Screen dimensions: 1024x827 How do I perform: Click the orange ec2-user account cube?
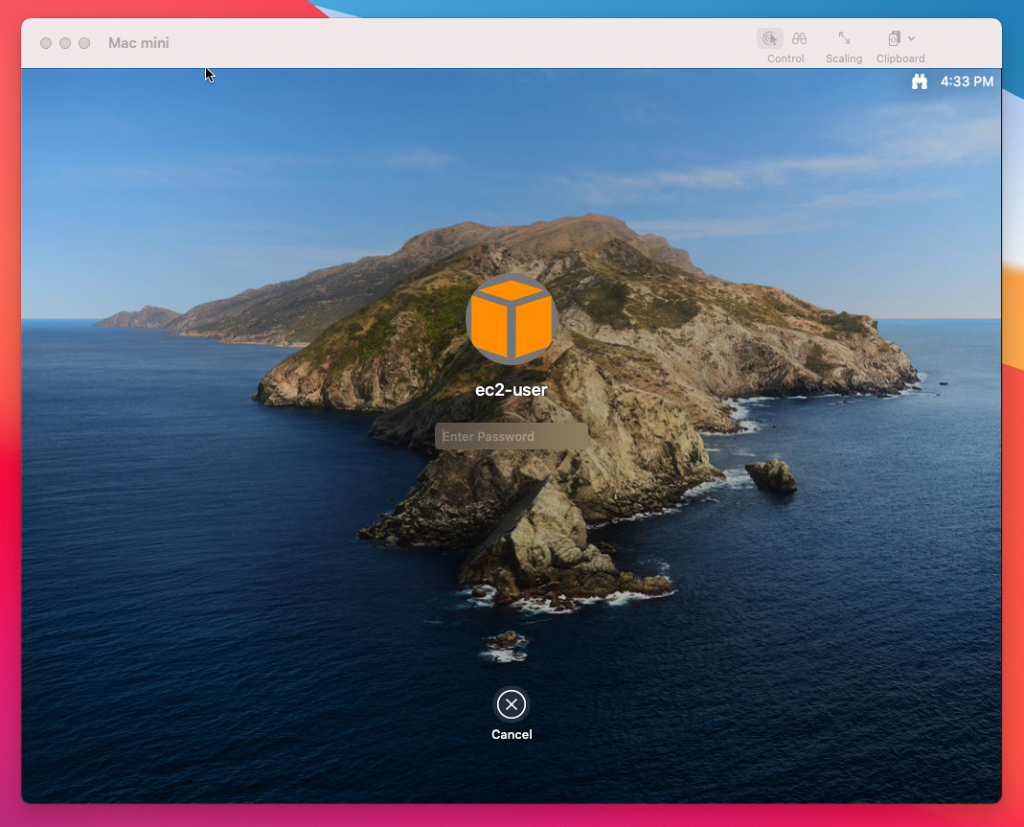click(x=511, y=319)
